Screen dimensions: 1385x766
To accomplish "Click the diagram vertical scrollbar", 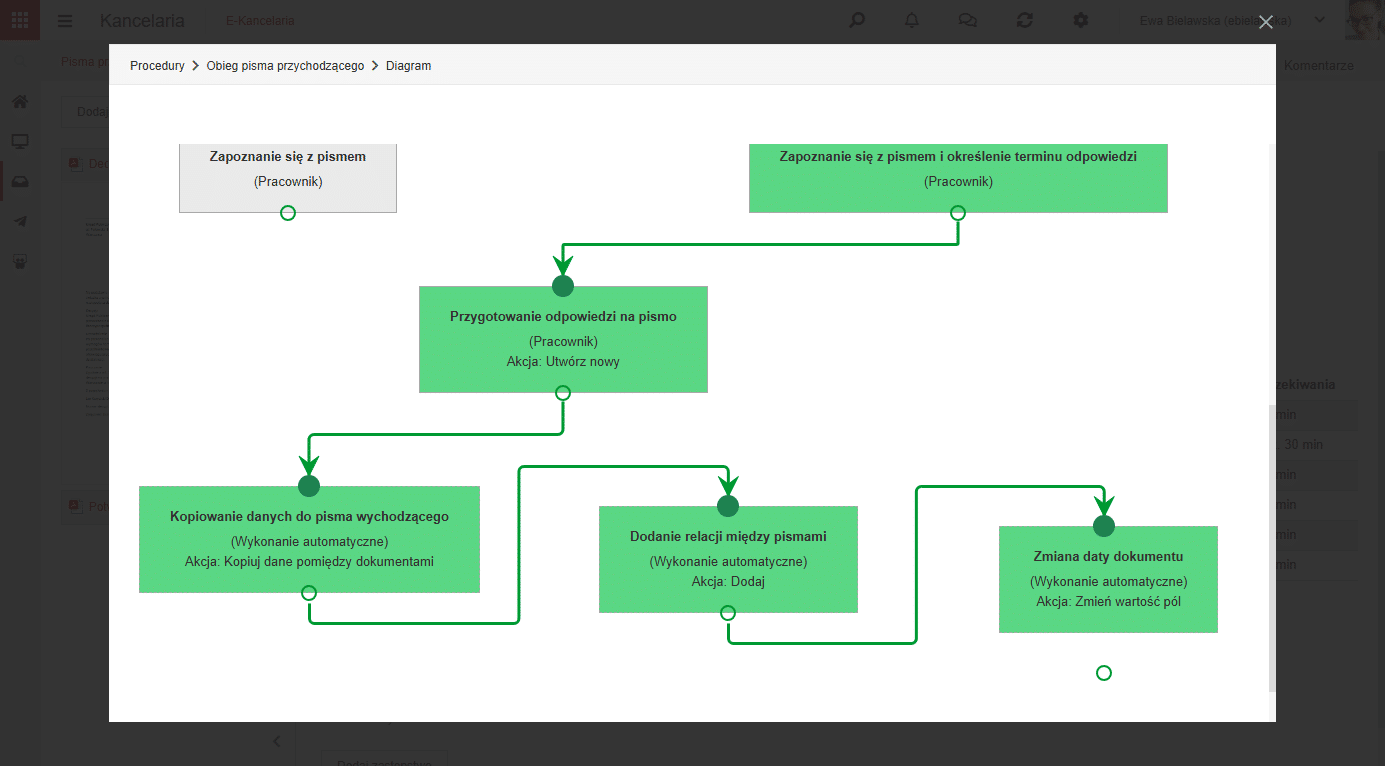I will pyautogui.click(x=1272, y=547).
